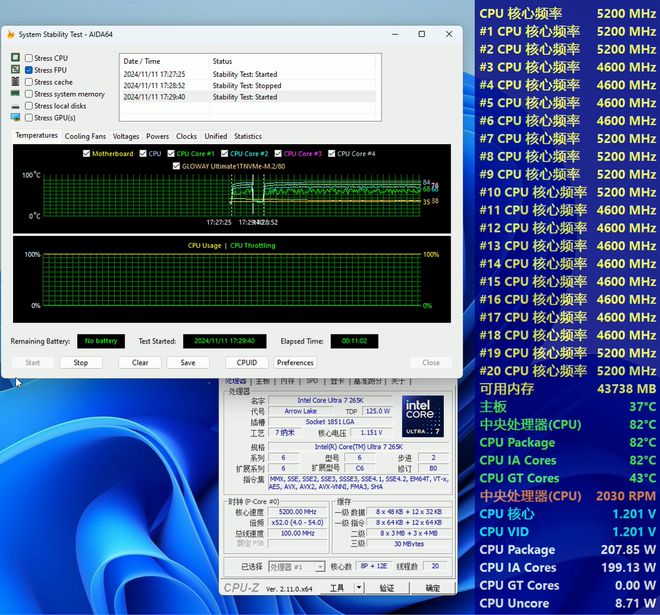This screenshot has height=615, width=660.
Task: Open Preferences in the stability test
Action: pyautogui.click(x=295, y=363)
